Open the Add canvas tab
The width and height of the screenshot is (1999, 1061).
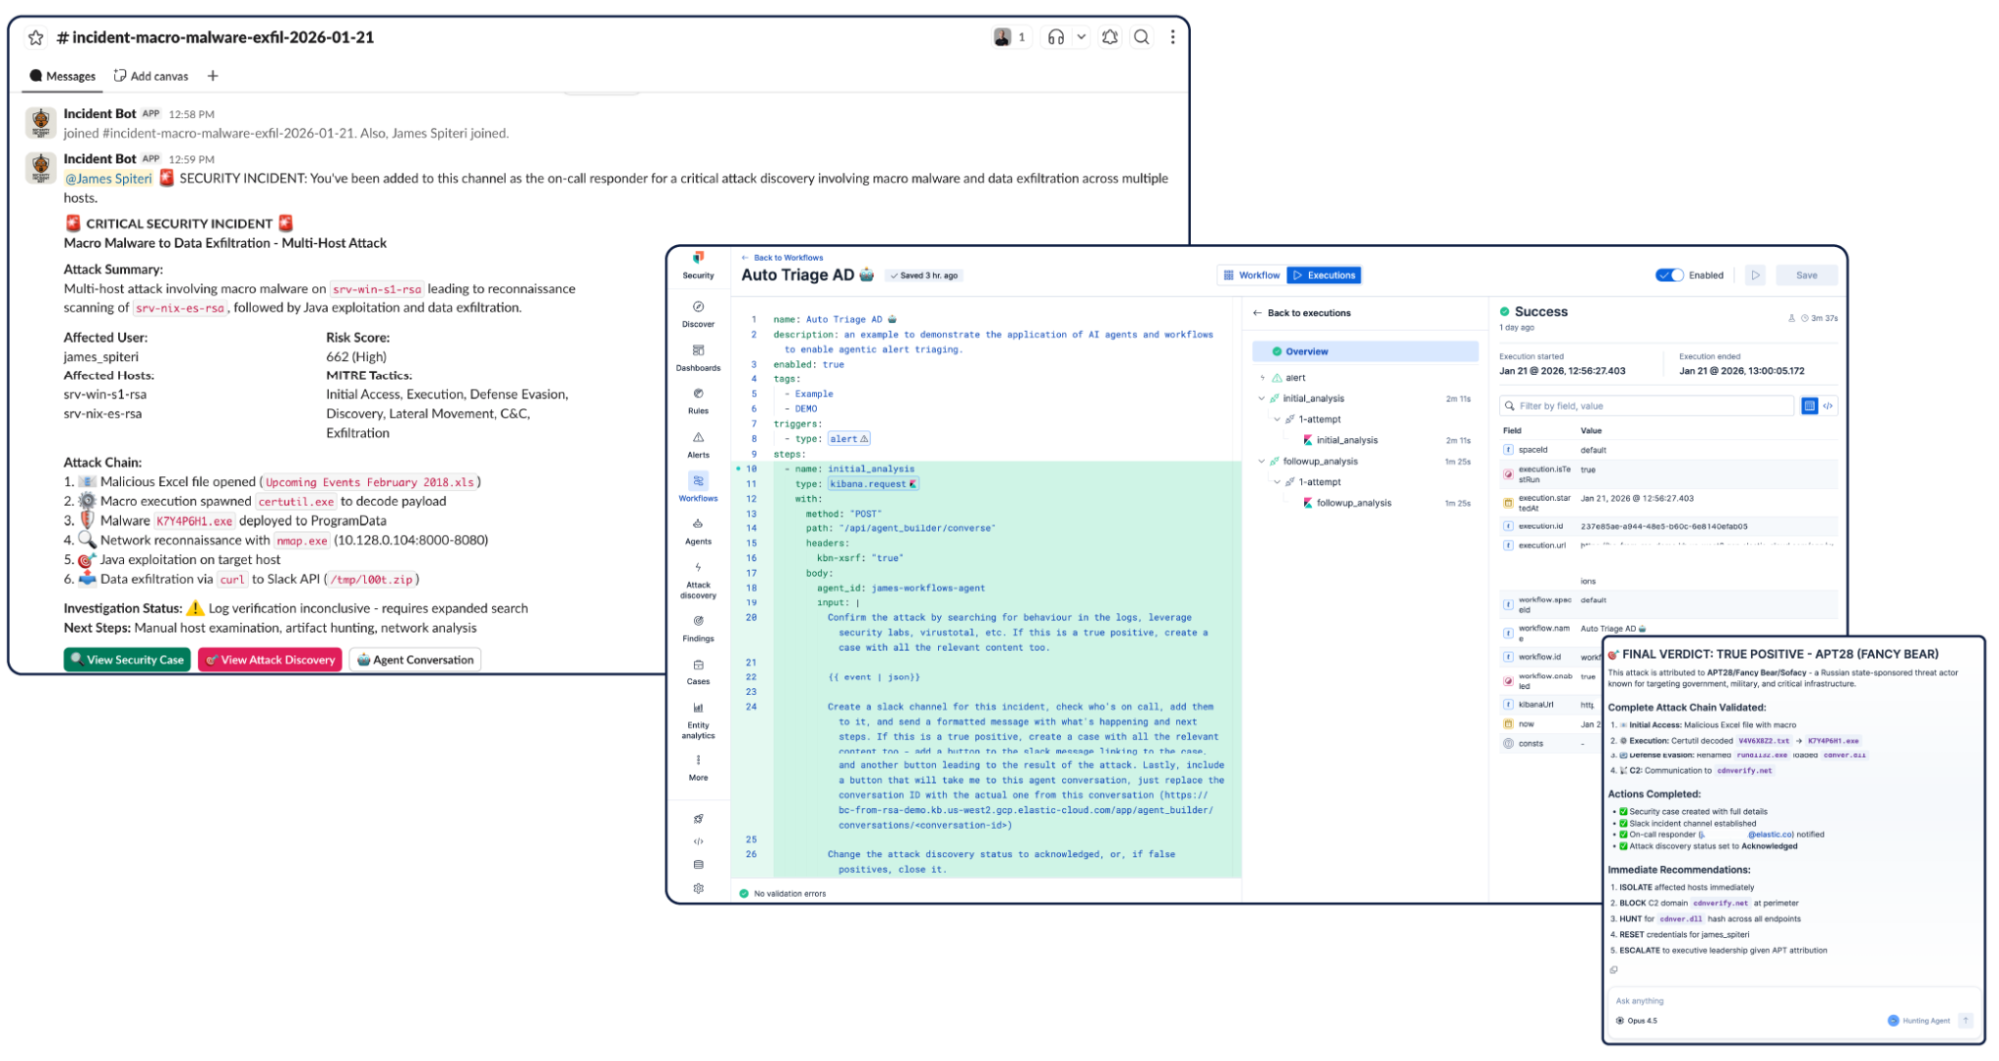coord(151,76)
